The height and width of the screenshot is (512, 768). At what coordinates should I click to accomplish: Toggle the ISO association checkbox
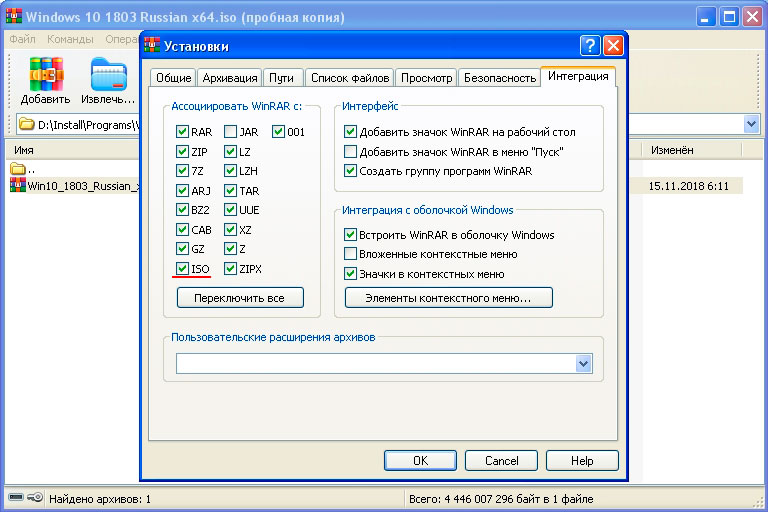tap(182, 268)
